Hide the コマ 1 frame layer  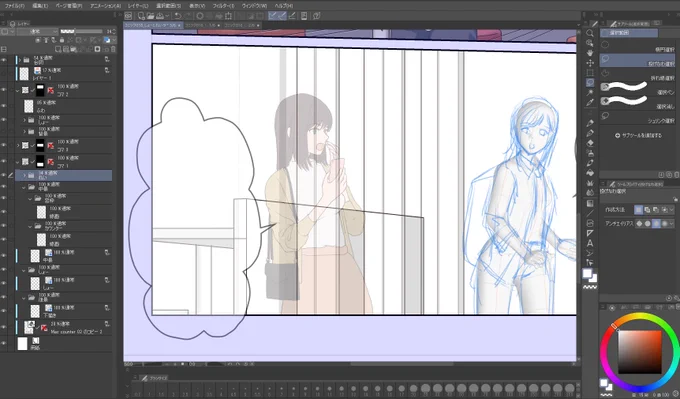[4, 161]
